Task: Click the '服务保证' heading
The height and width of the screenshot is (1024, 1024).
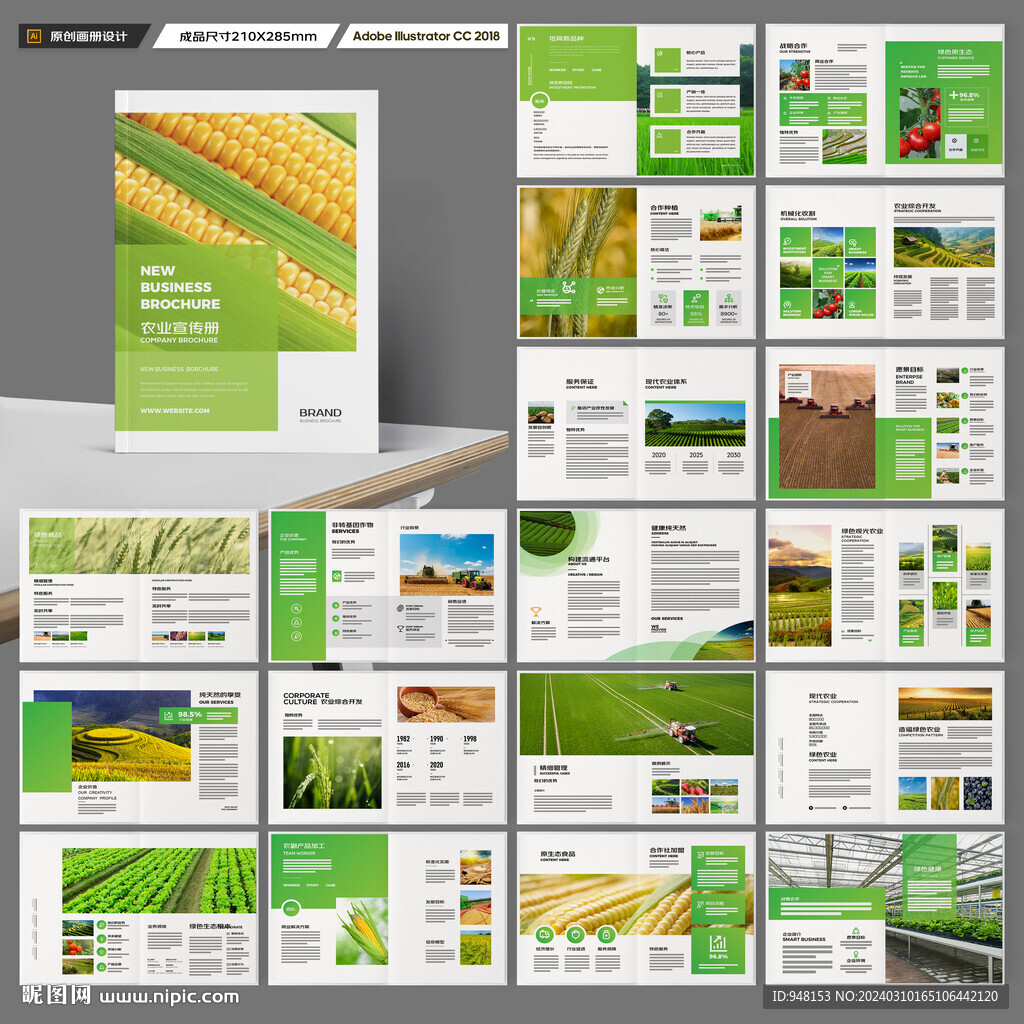Action: 580,381
